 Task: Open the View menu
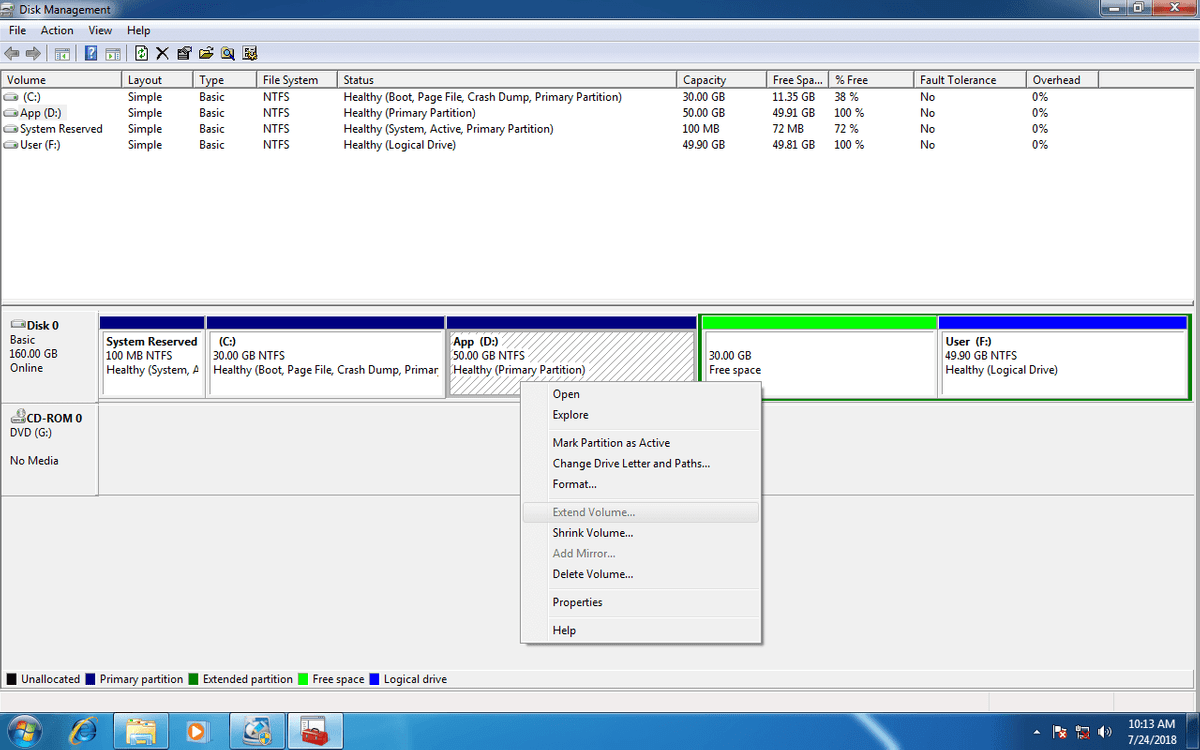(x=100, y=30)
